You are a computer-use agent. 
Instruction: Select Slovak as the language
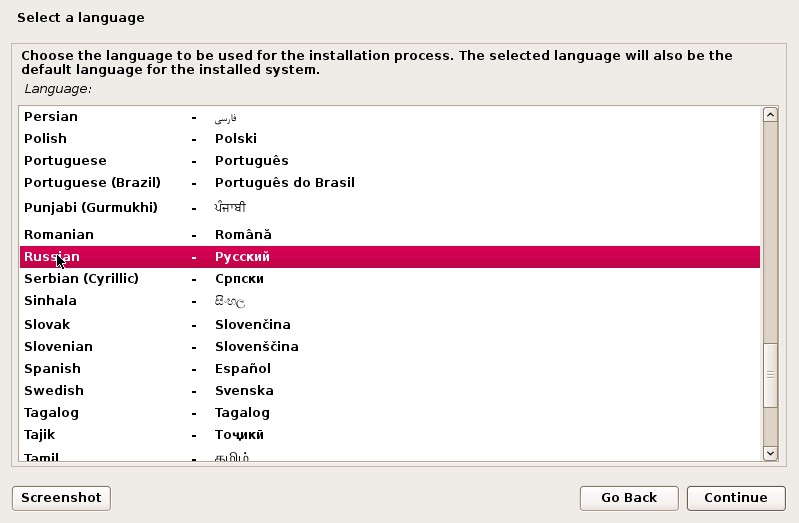pos(47,325)
